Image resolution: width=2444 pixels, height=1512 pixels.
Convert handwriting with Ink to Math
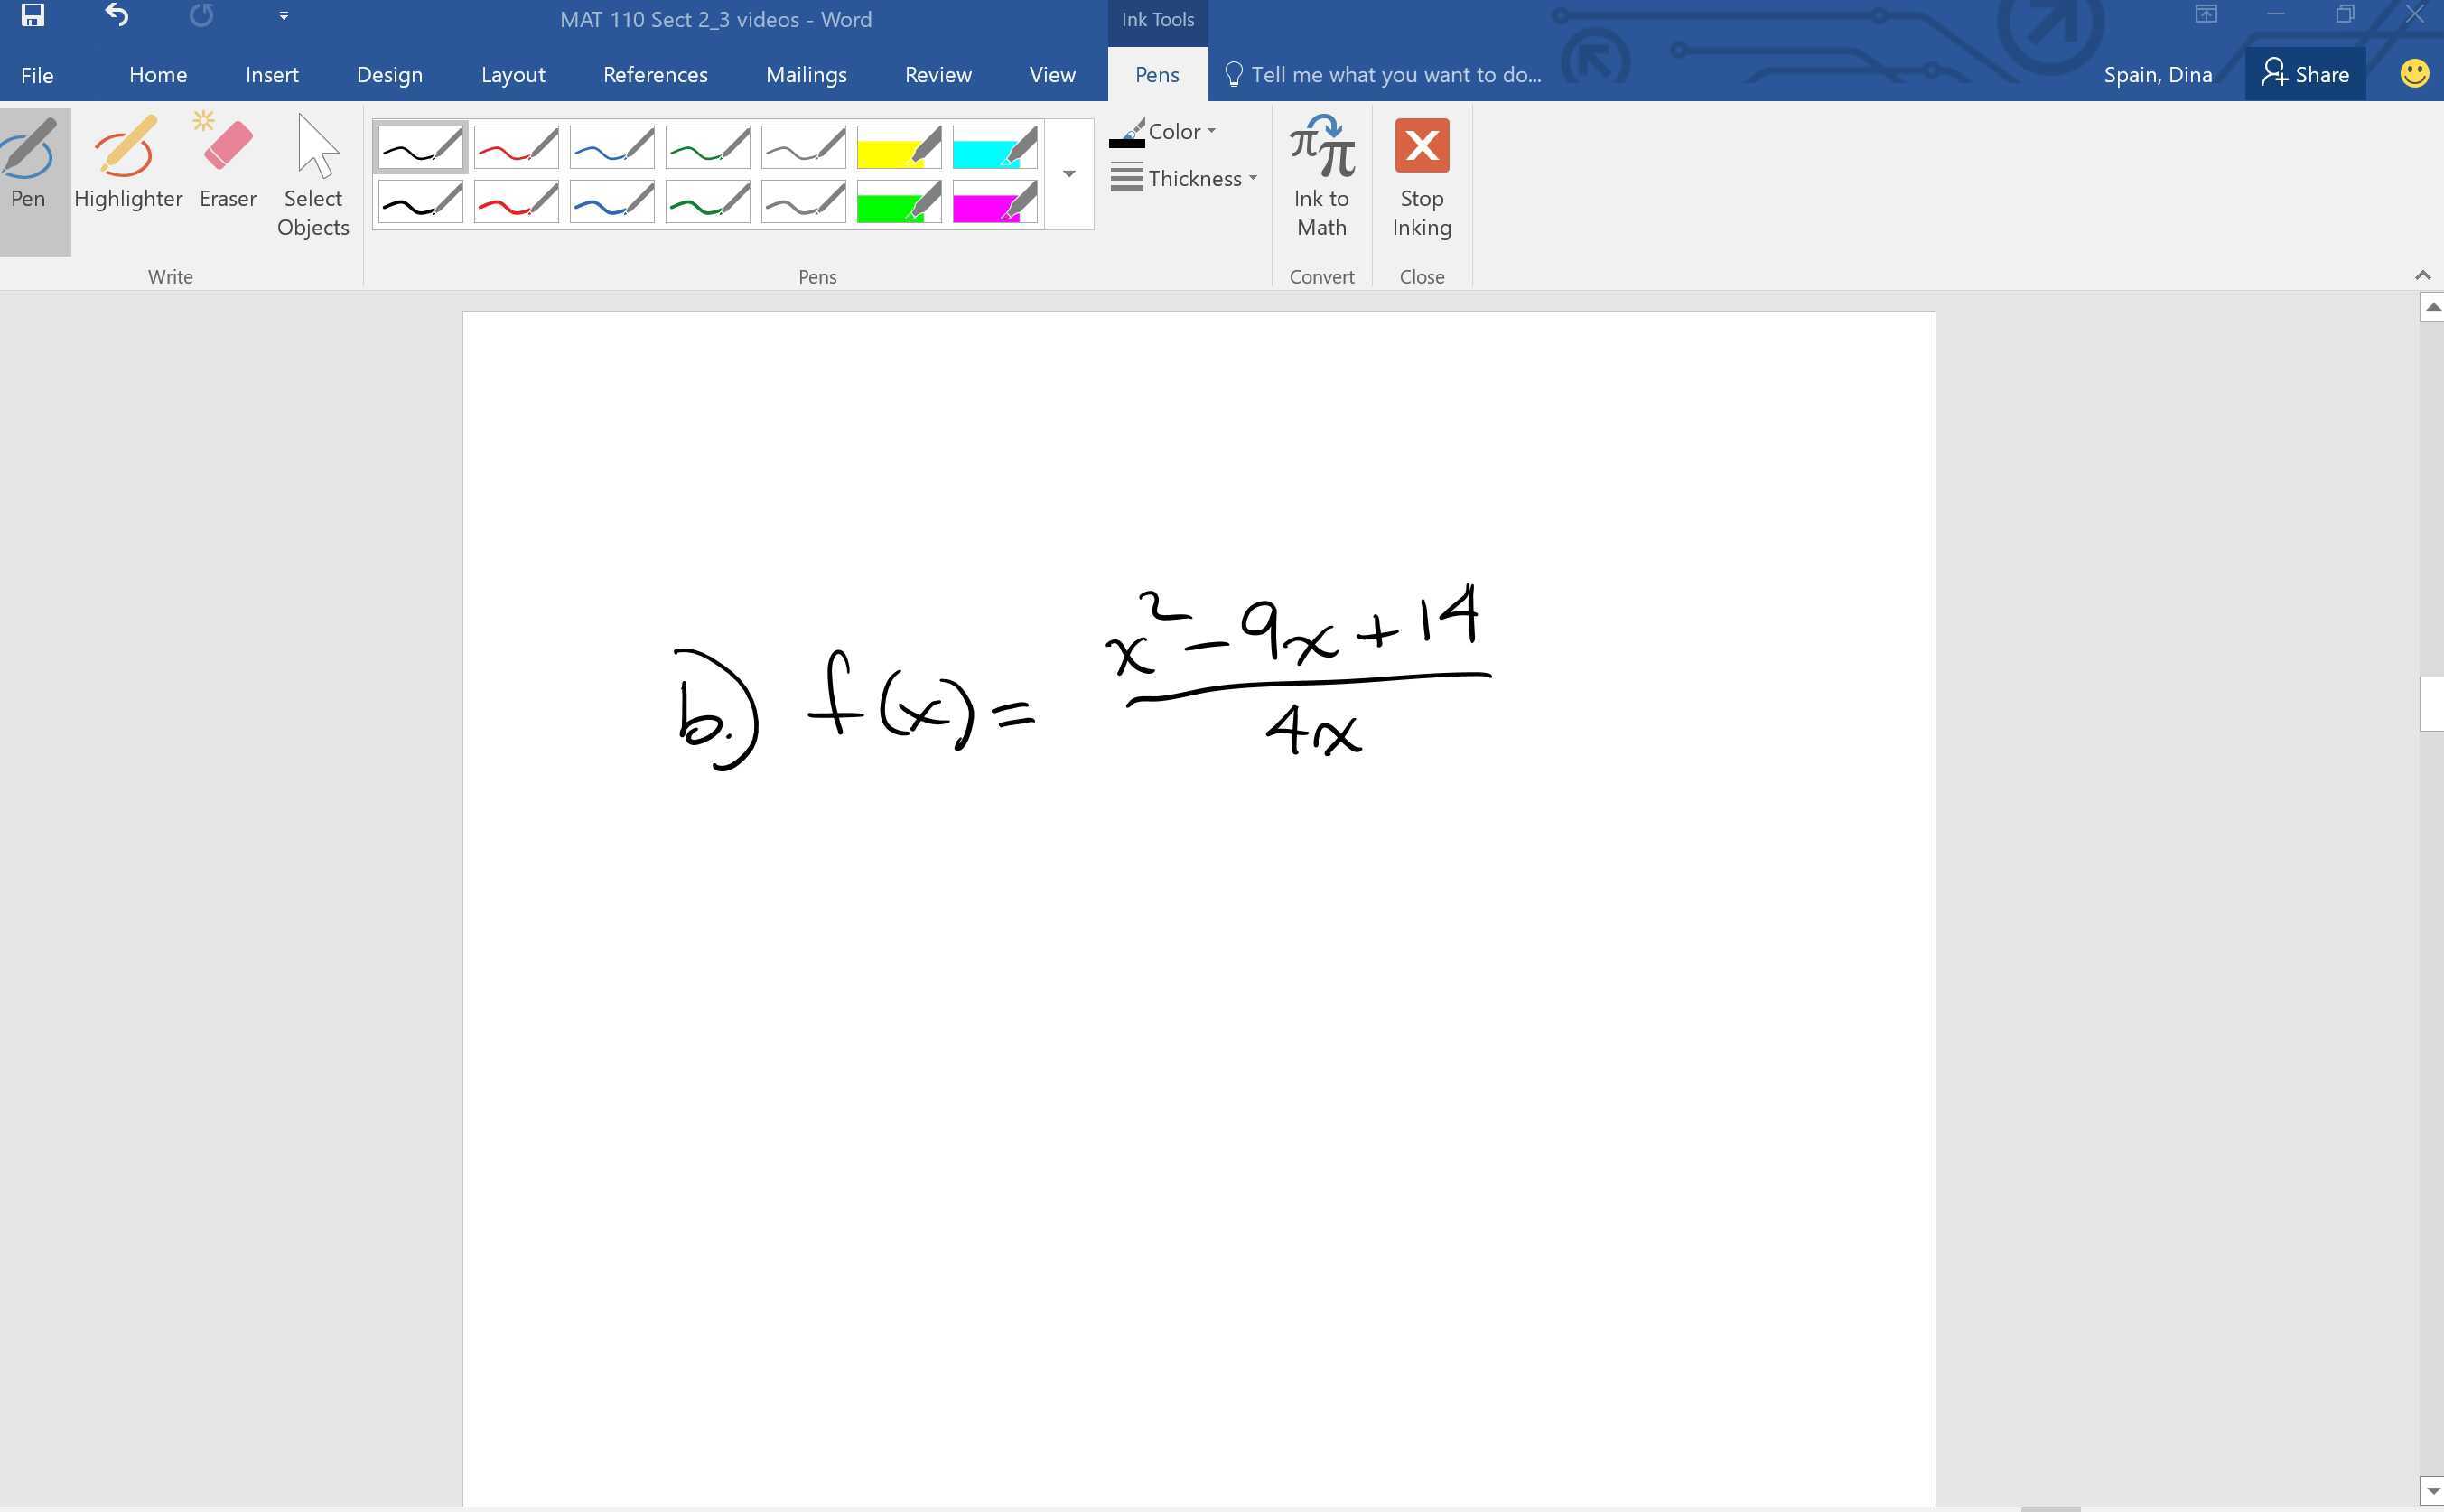click(1321, 180)
